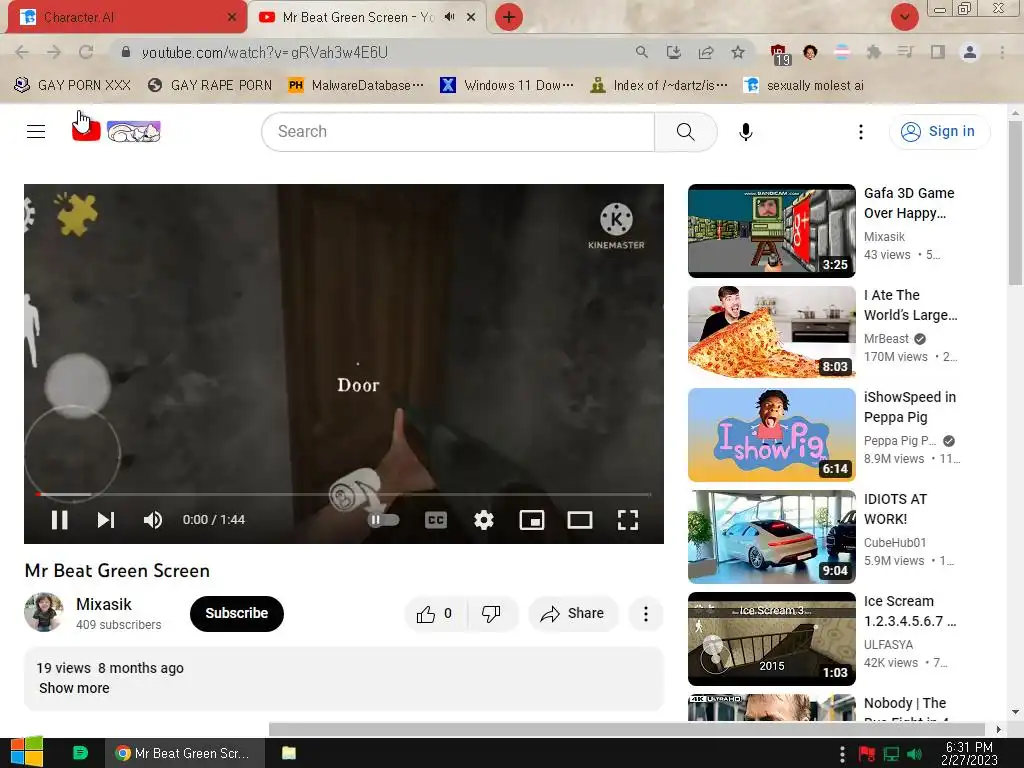Toggle Chrome side panel
The height and width of the screenshot is (768, 1024).
[x=938, y=52]
